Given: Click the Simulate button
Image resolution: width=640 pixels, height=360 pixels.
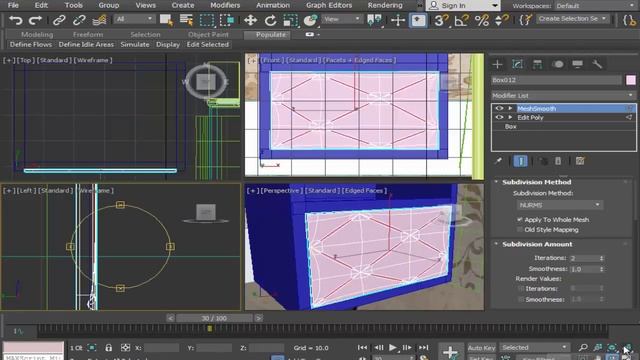Looking at the screenshot, I should coord(135,44).
